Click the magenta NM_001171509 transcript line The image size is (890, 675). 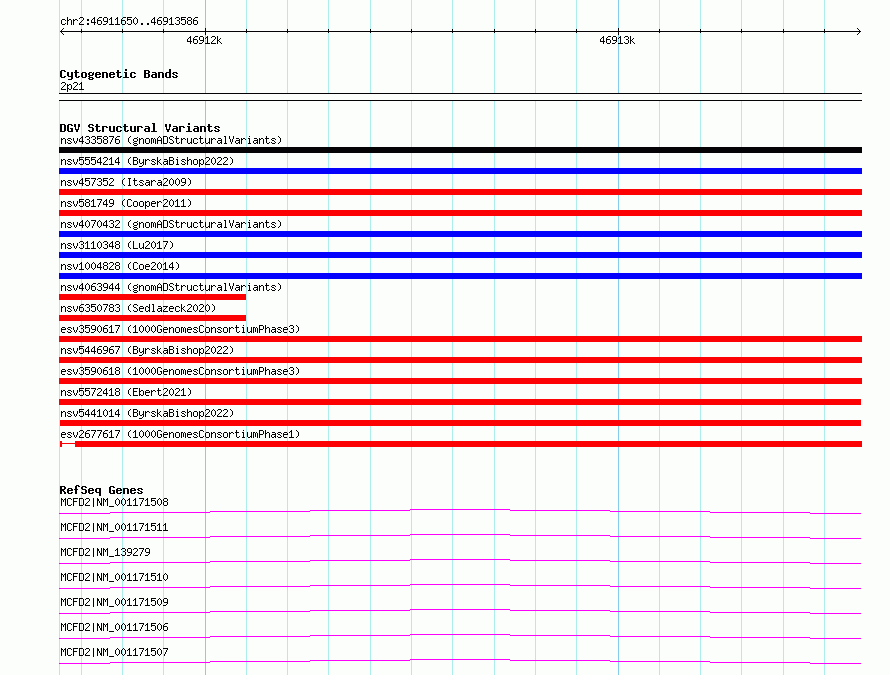[x=460, y=611]
